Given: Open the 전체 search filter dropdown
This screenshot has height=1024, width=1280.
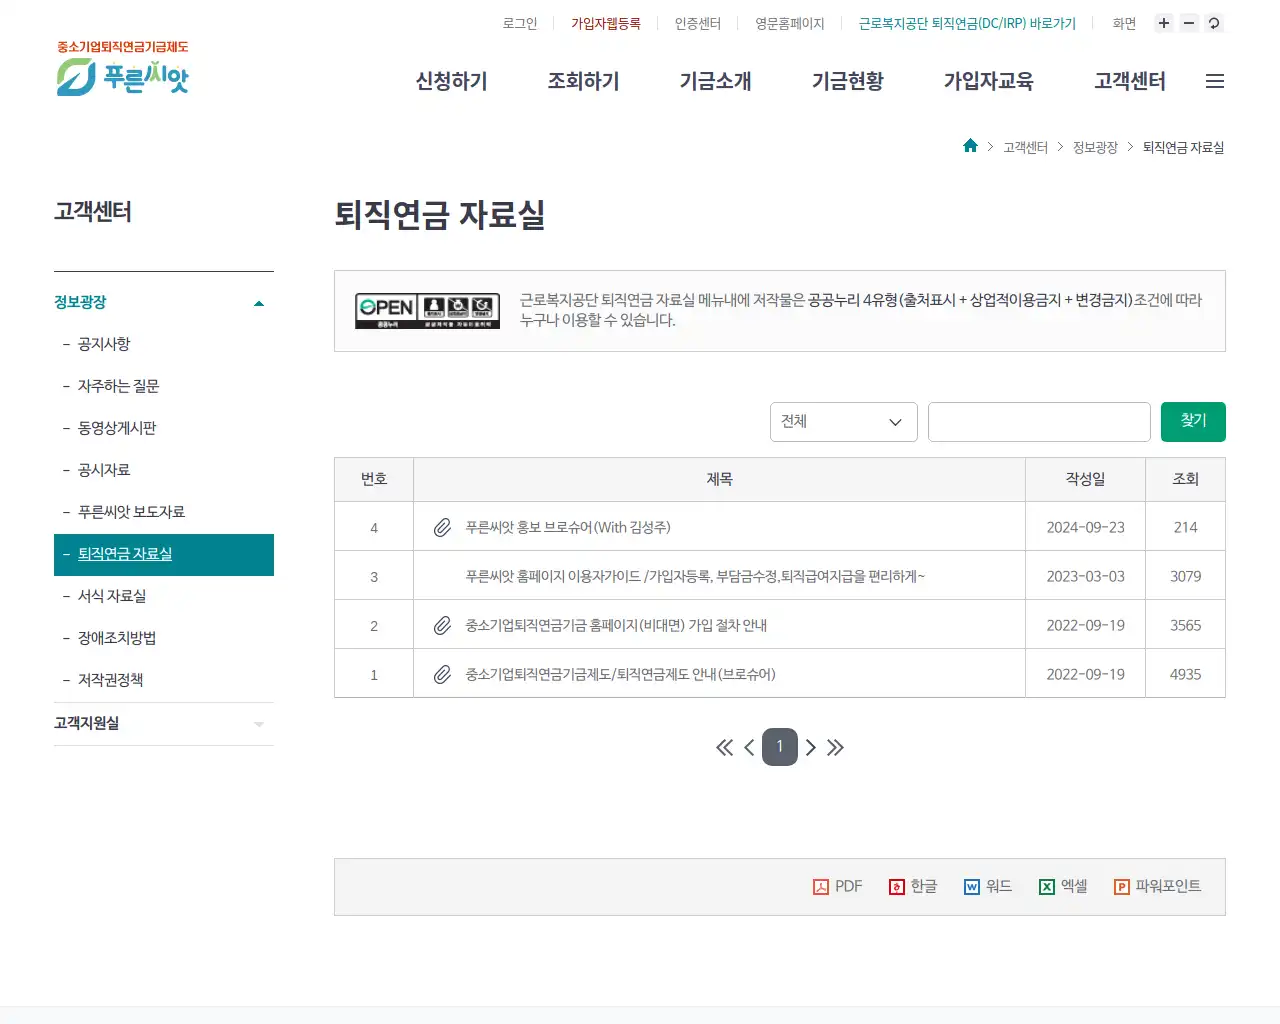Looking at the screenshot, I should tap(843, 422).
